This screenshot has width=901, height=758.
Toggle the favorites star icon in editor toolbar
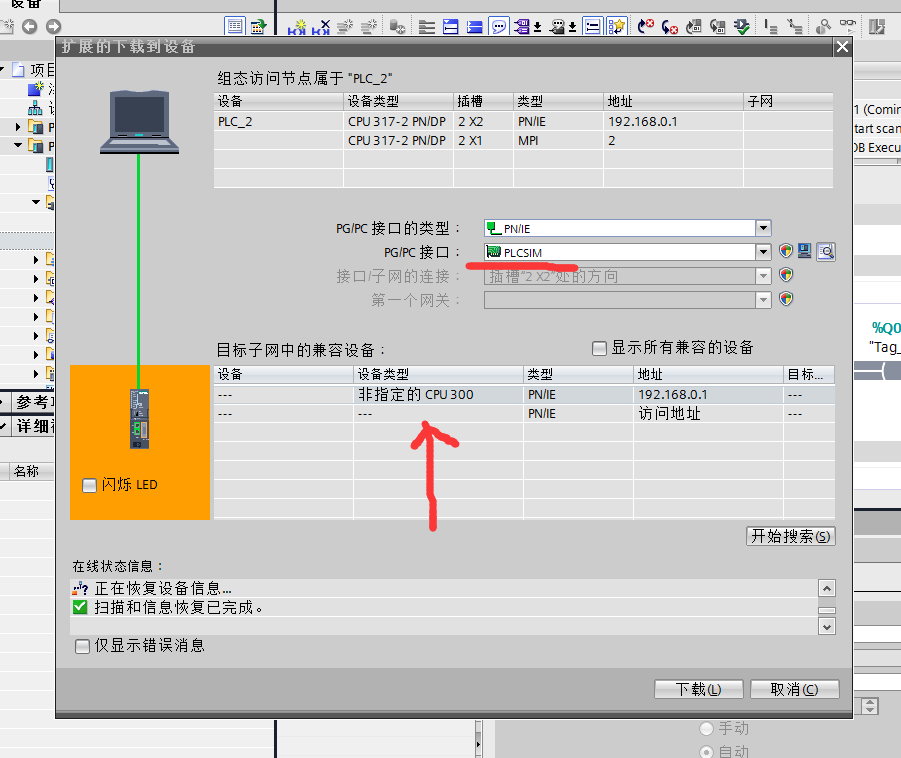coord(616,26)
